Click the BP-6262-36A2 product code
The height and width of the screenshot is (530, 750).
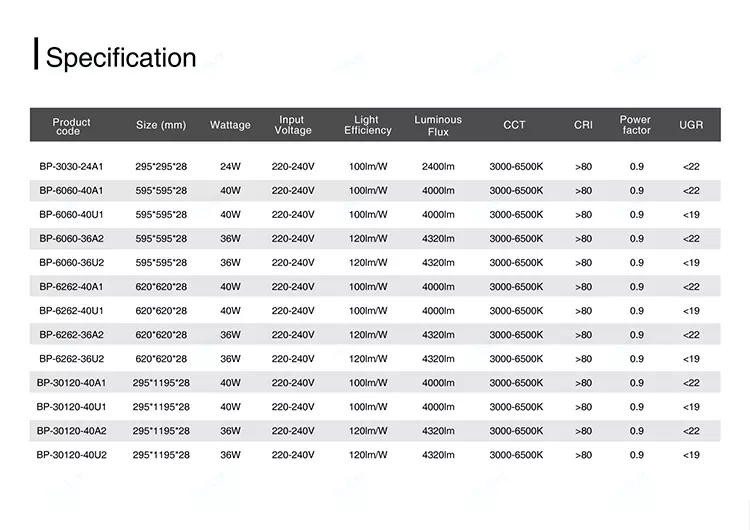tap(71, 335)
